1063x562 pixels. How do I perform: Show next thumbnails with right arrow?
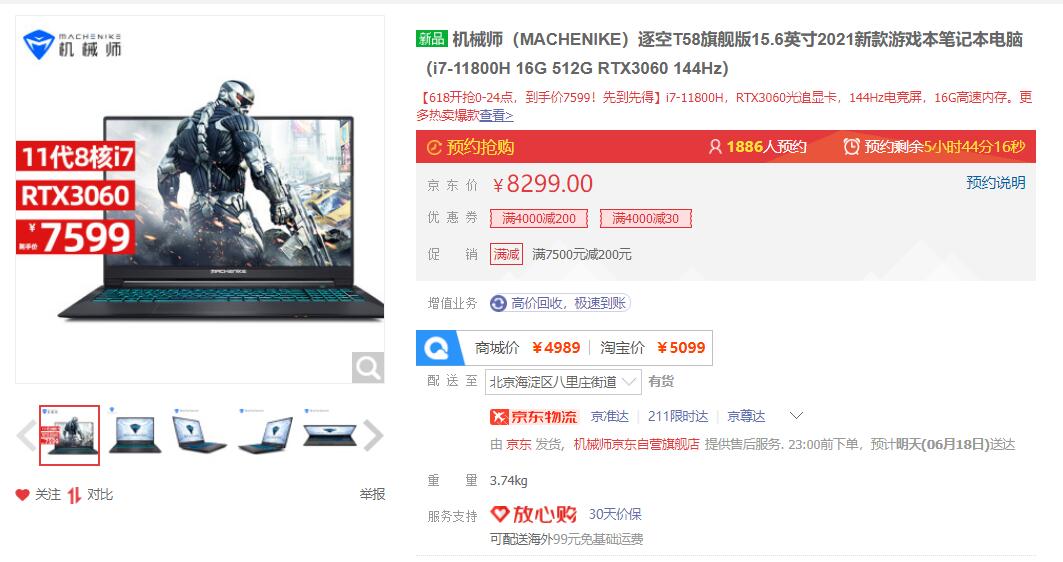[x=374, y=435]
